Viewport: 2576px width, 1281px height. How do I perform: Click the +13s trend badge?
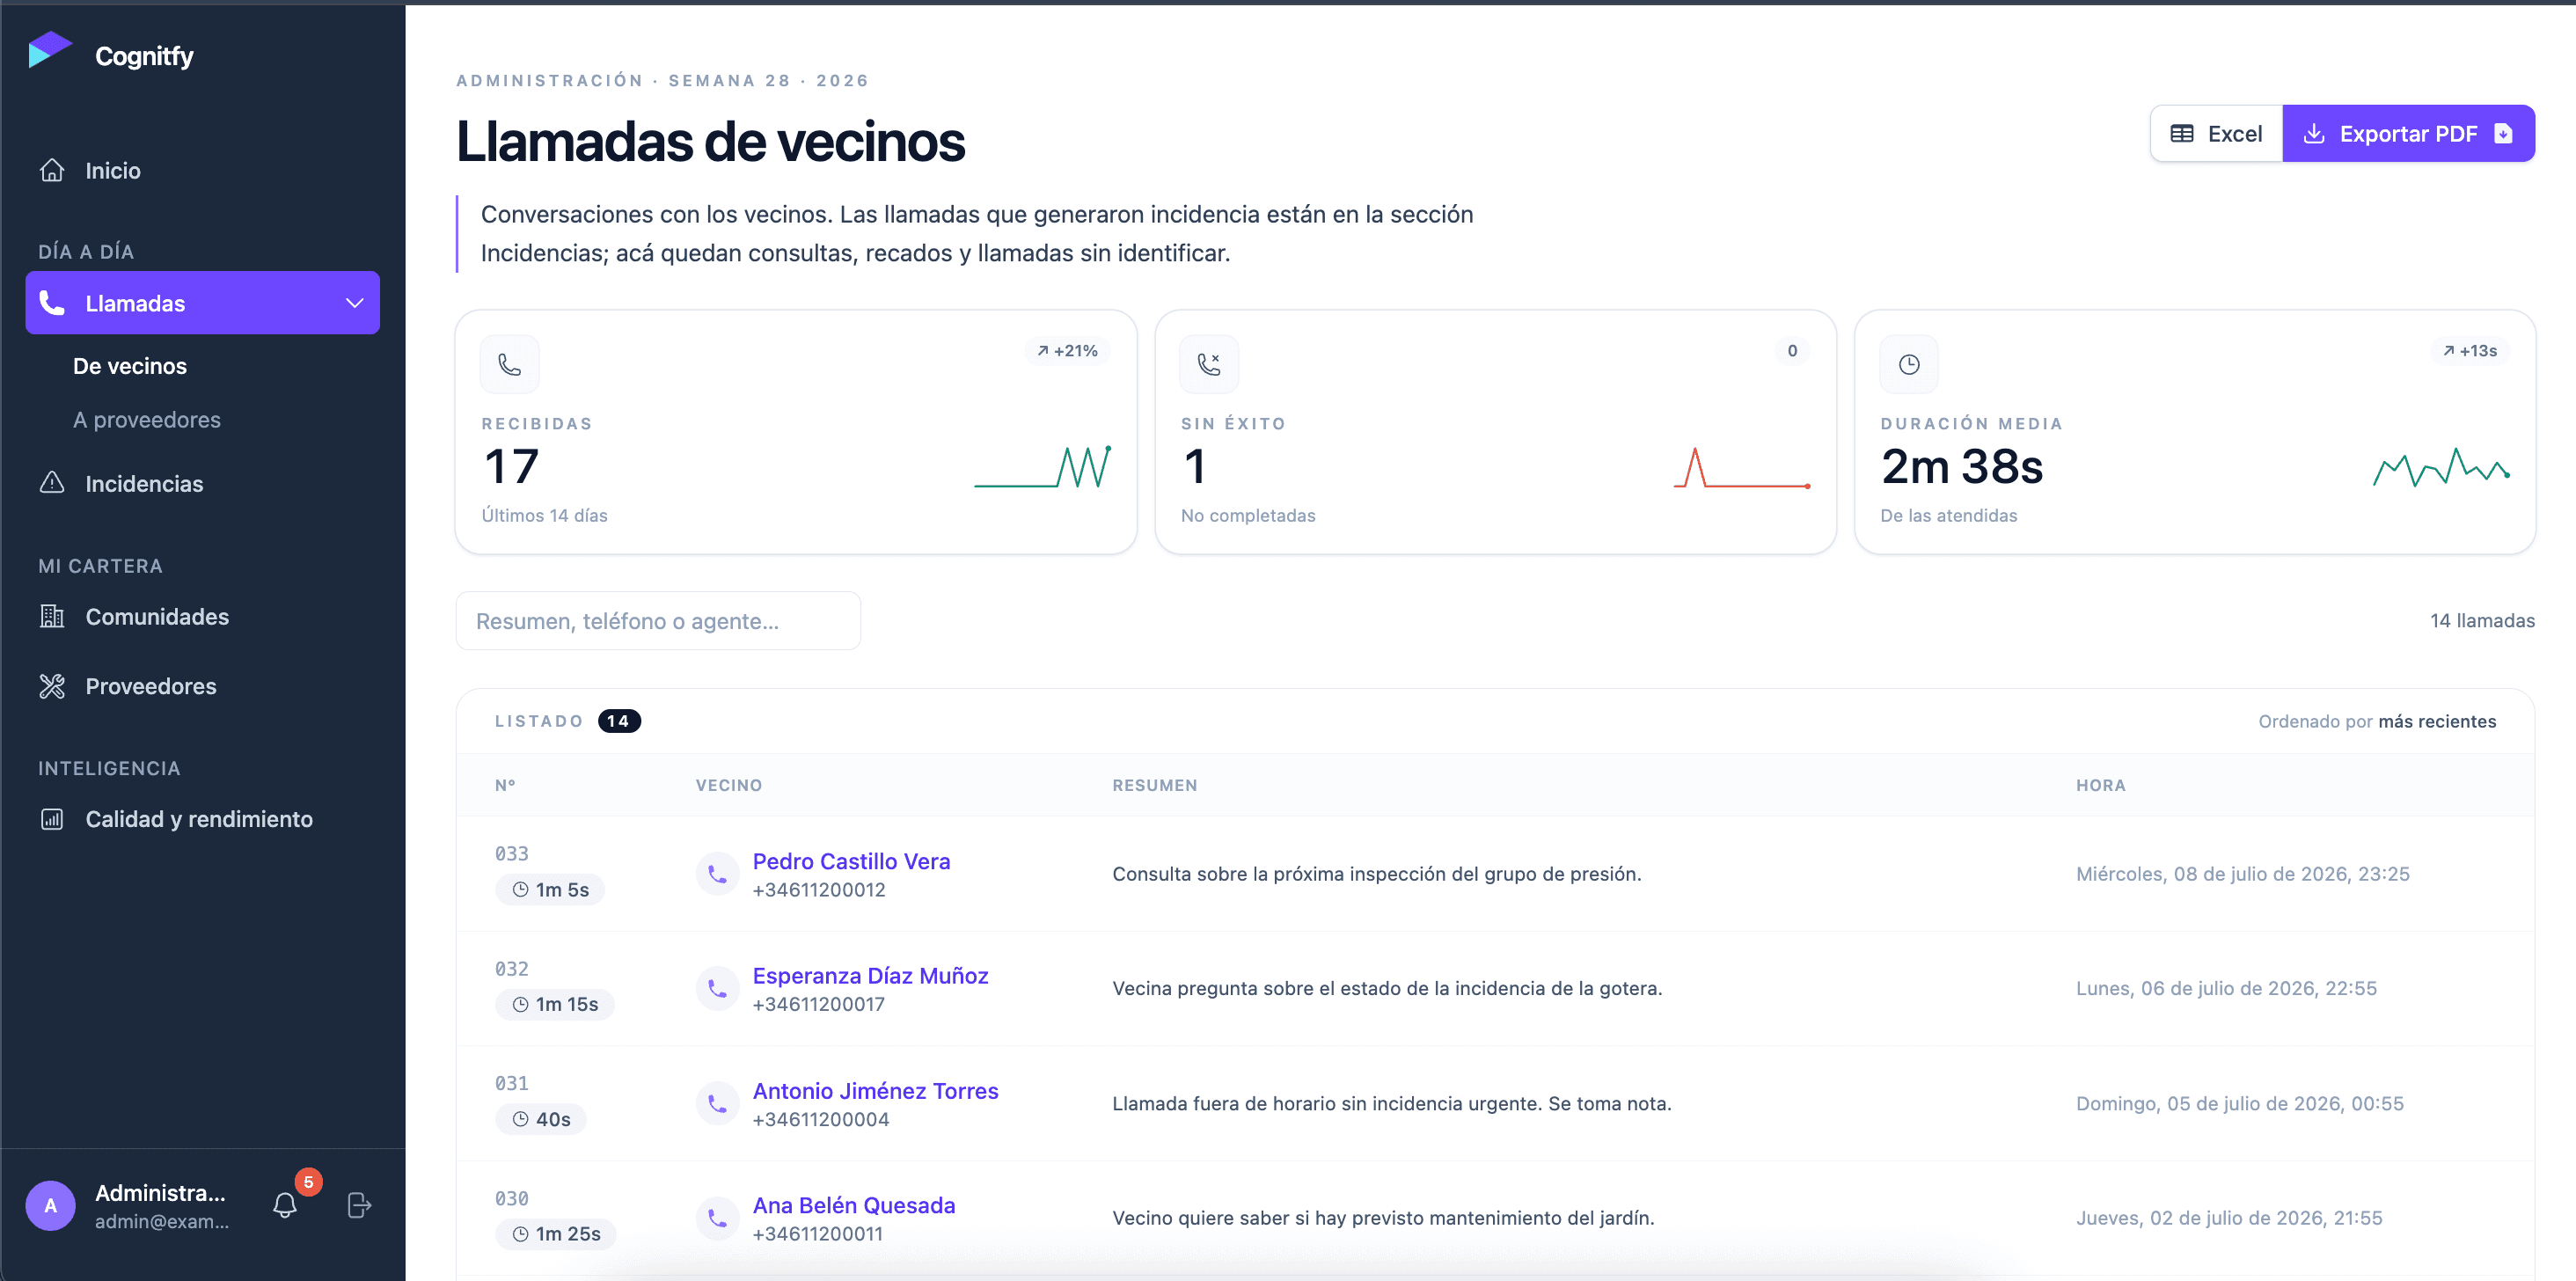(2469, 351)
